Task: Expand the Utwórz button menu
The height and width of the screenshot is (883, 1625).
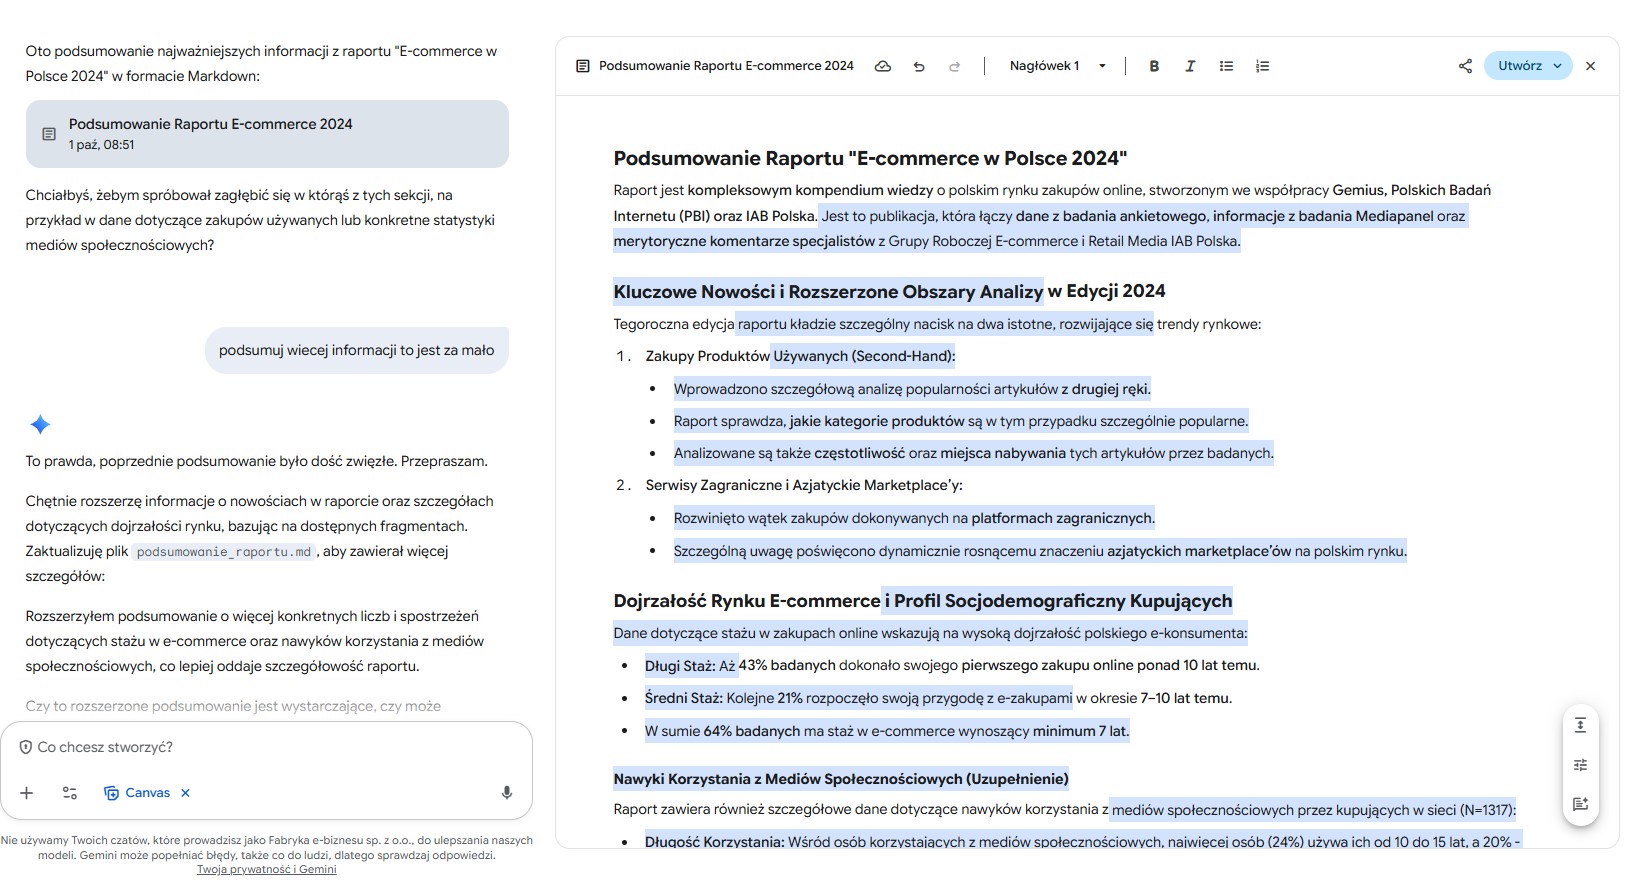Action: pos(1557,66)
